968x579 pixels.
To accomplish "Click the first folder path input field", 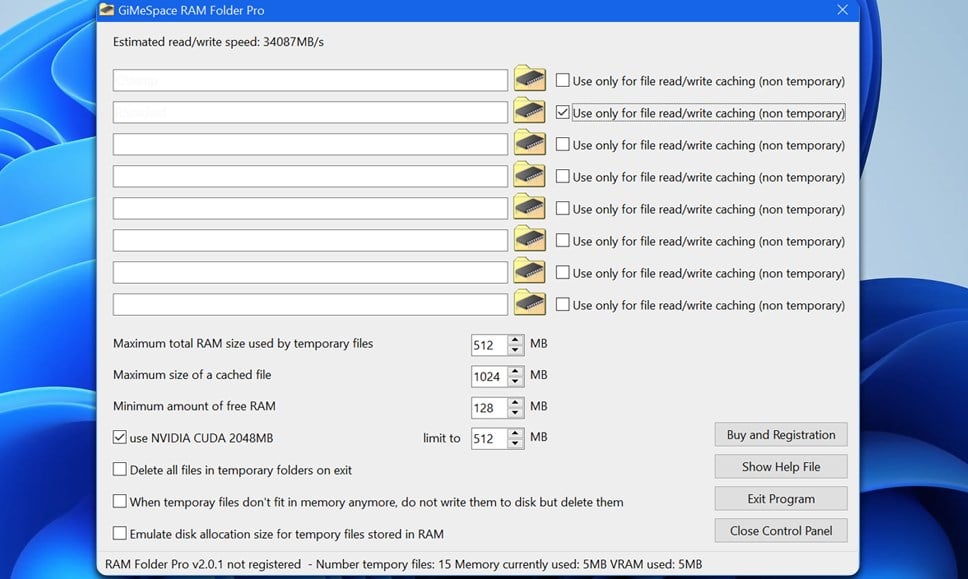I will click(x=311, y=80).
